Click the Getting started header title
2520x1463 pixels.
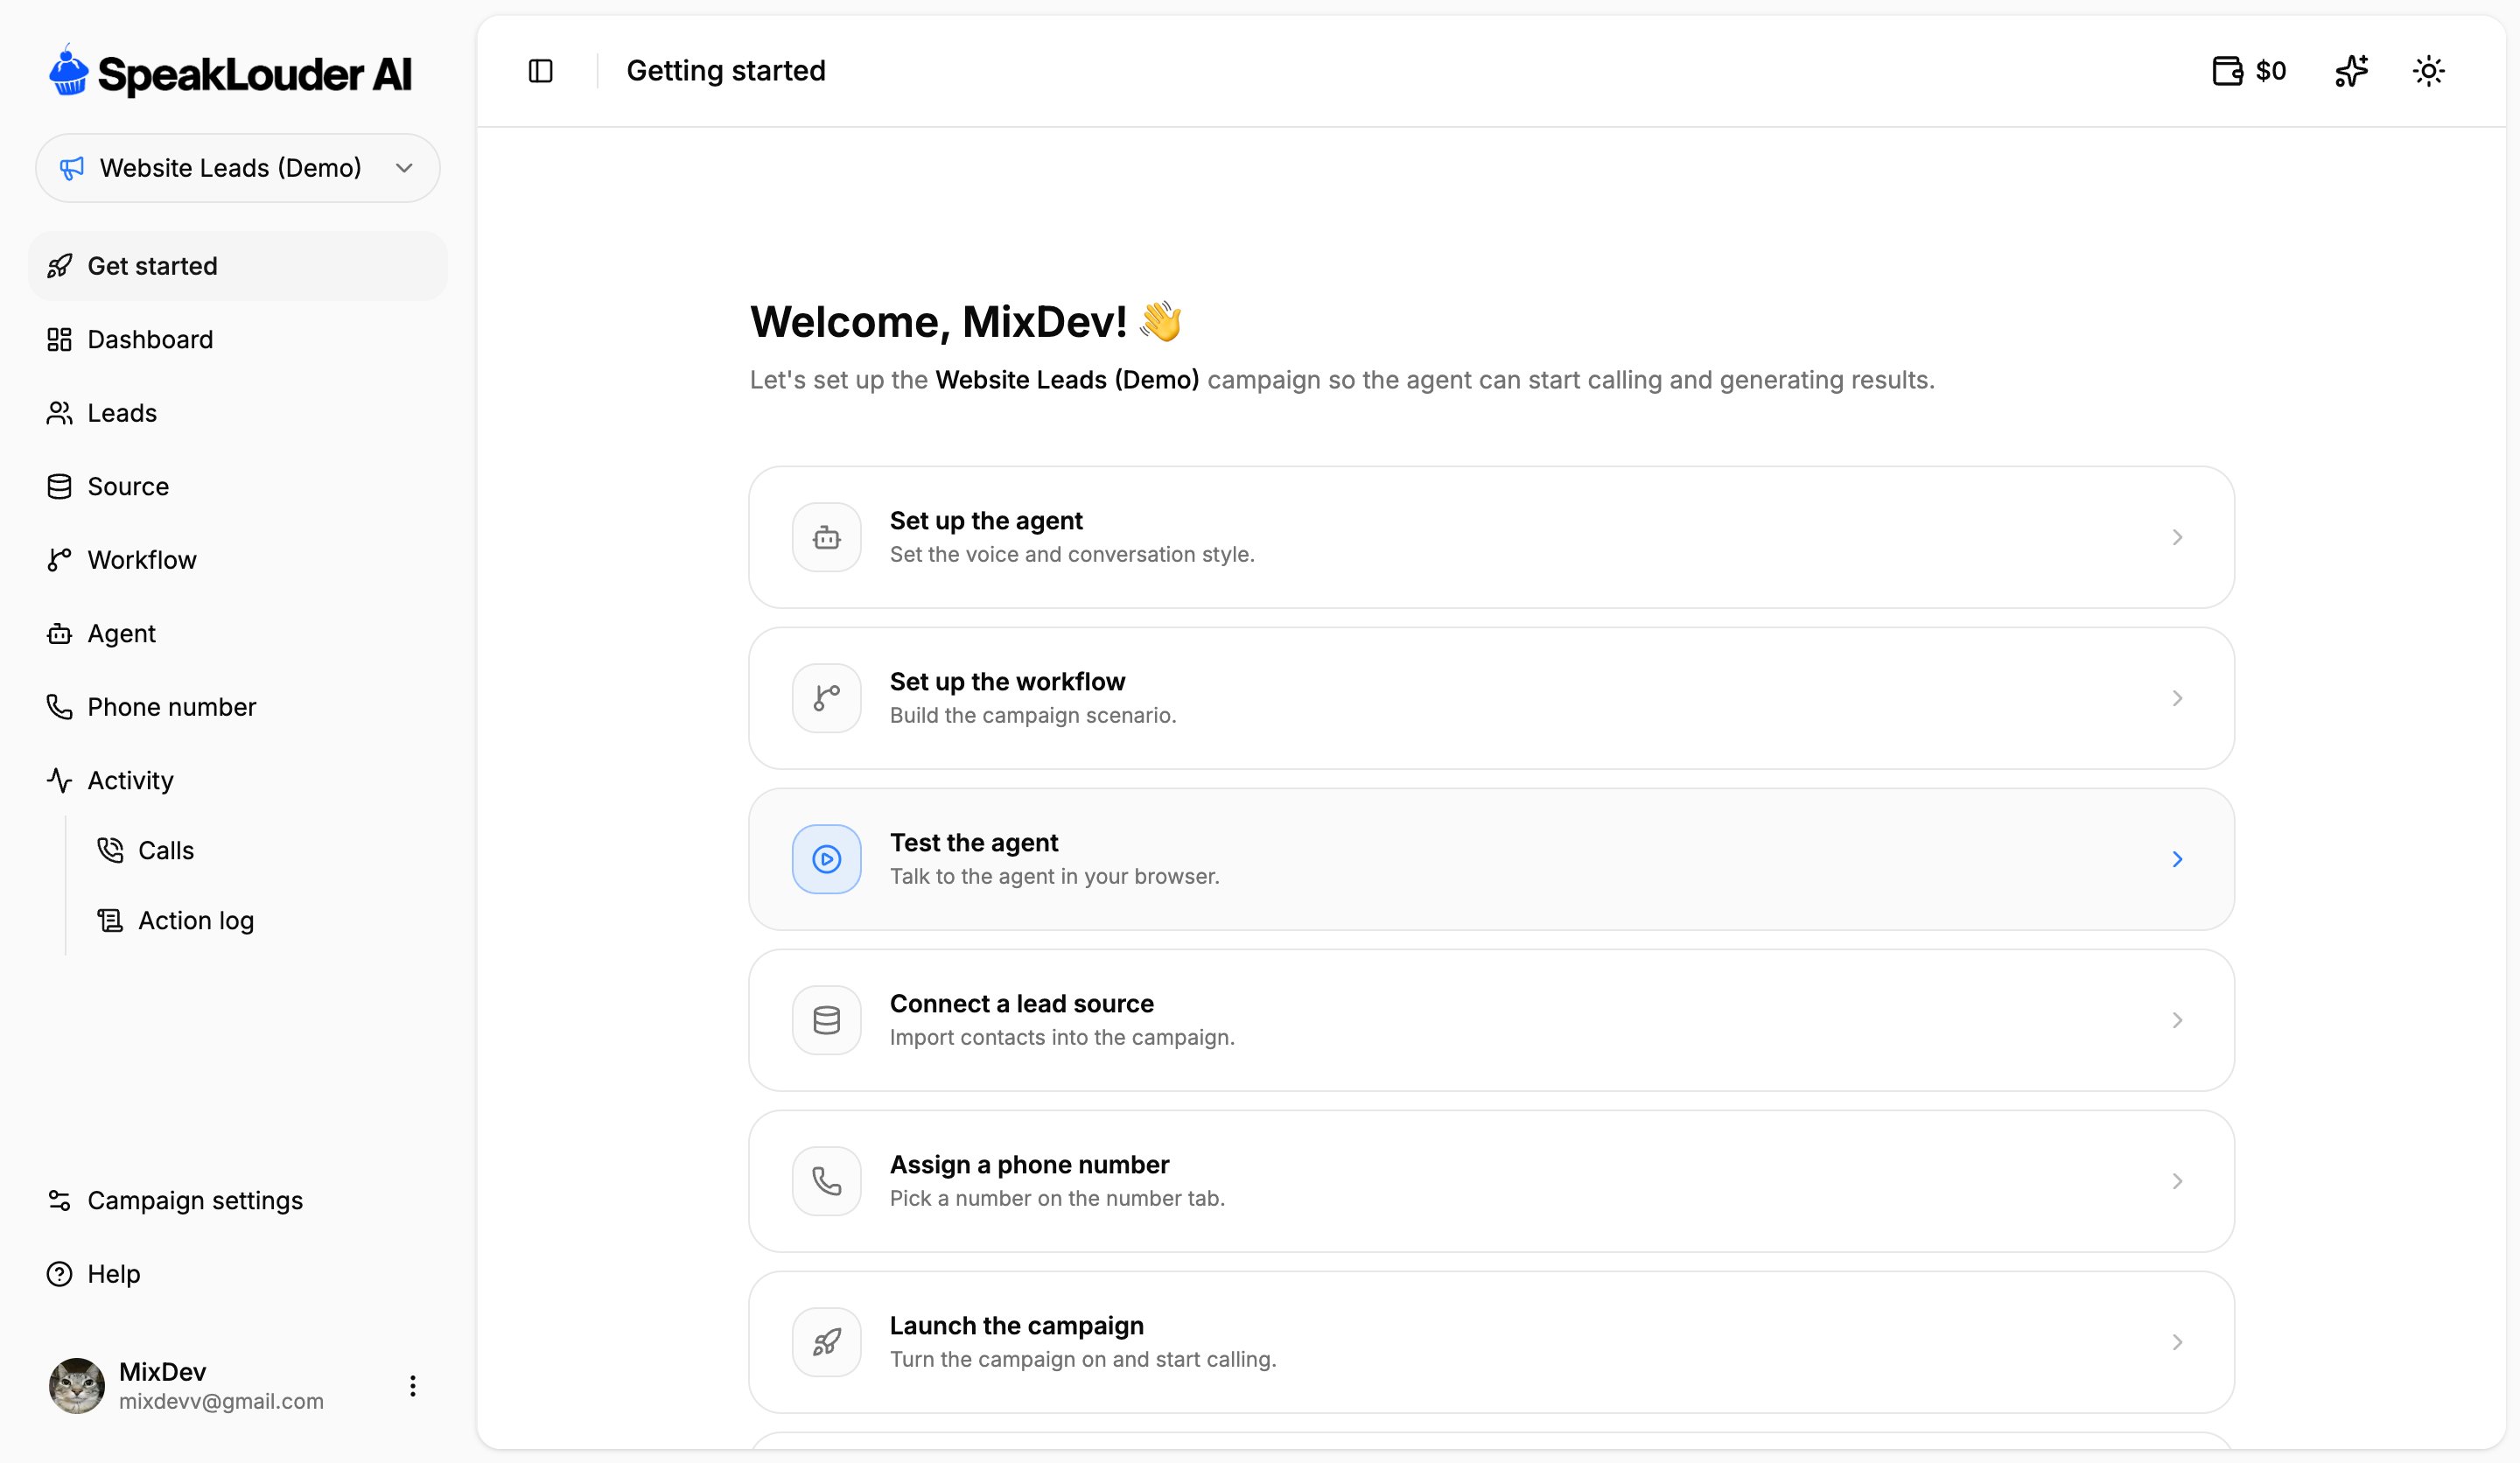(726, 71)
